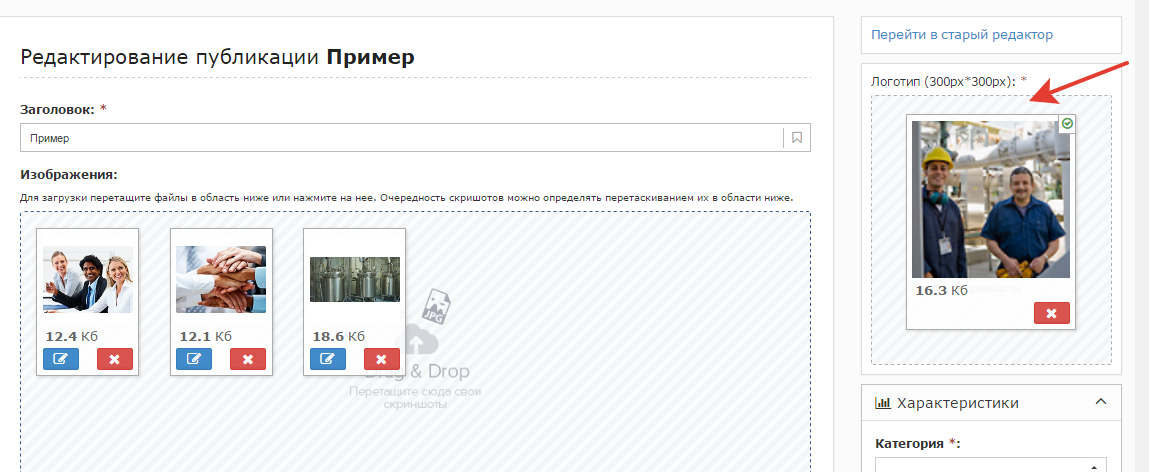
Task: Click the Характеристики chart icon
Action: click(x=883, y=403)
